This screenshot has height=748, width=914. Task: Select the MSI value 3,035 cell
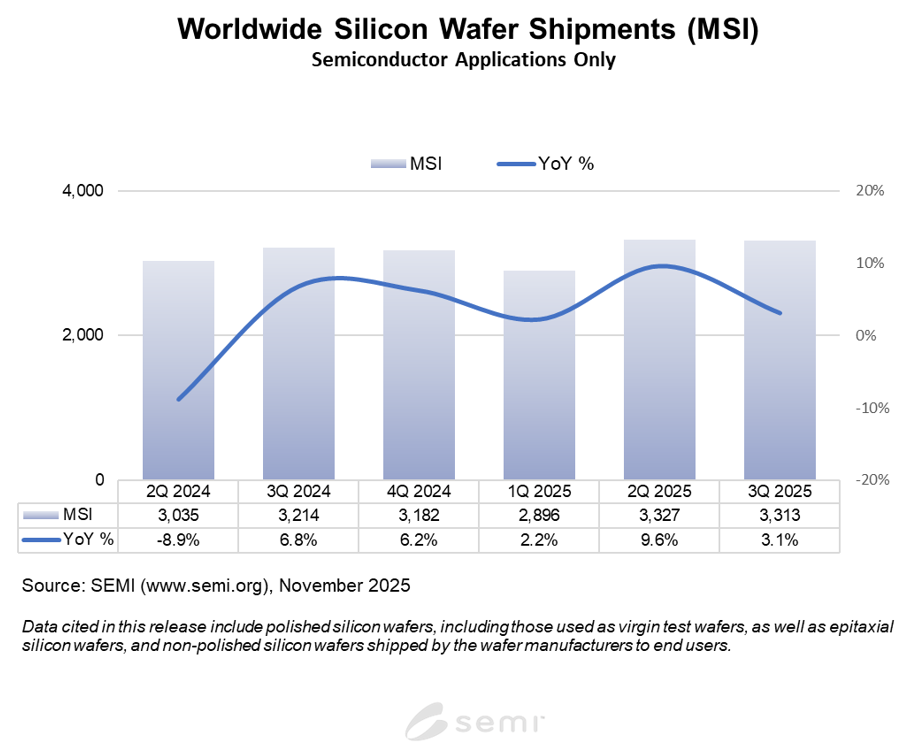pos(178,515)
